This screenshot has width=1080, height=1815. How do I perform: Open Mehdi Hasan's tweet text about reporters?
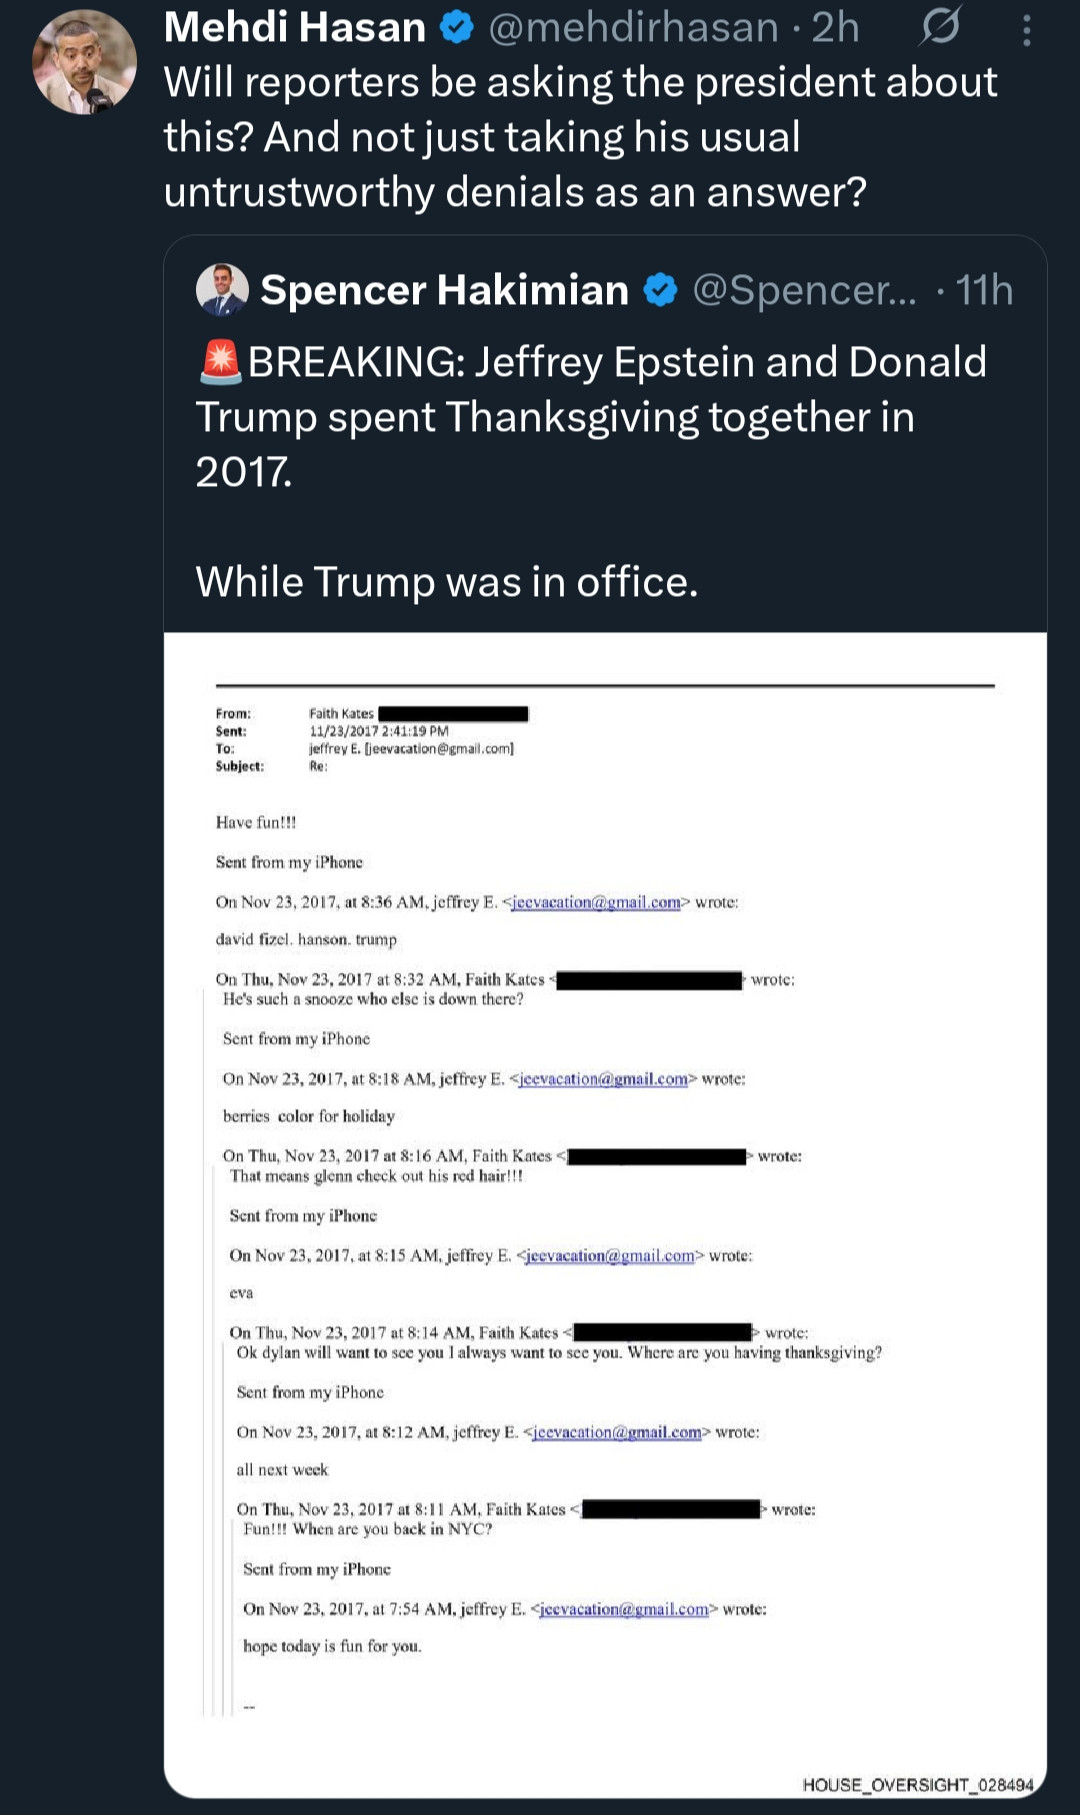(x=580, y=137)
